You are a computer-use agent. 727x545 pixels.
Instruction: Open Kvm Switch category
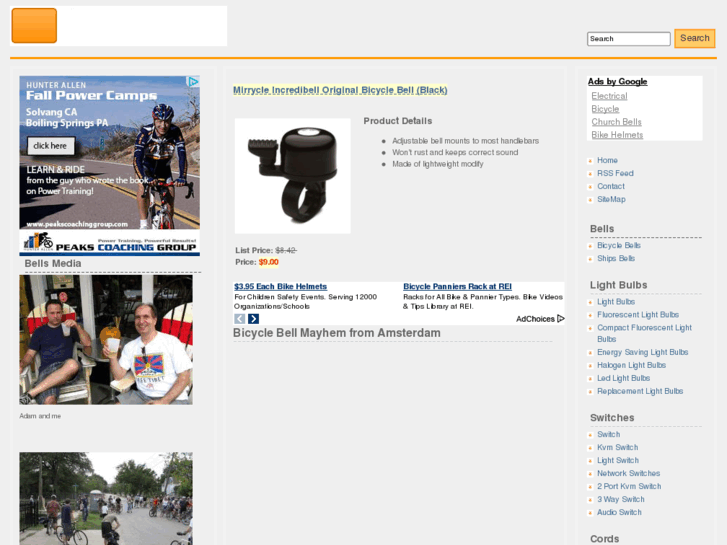pyautogui.click(x=617, y=448)
